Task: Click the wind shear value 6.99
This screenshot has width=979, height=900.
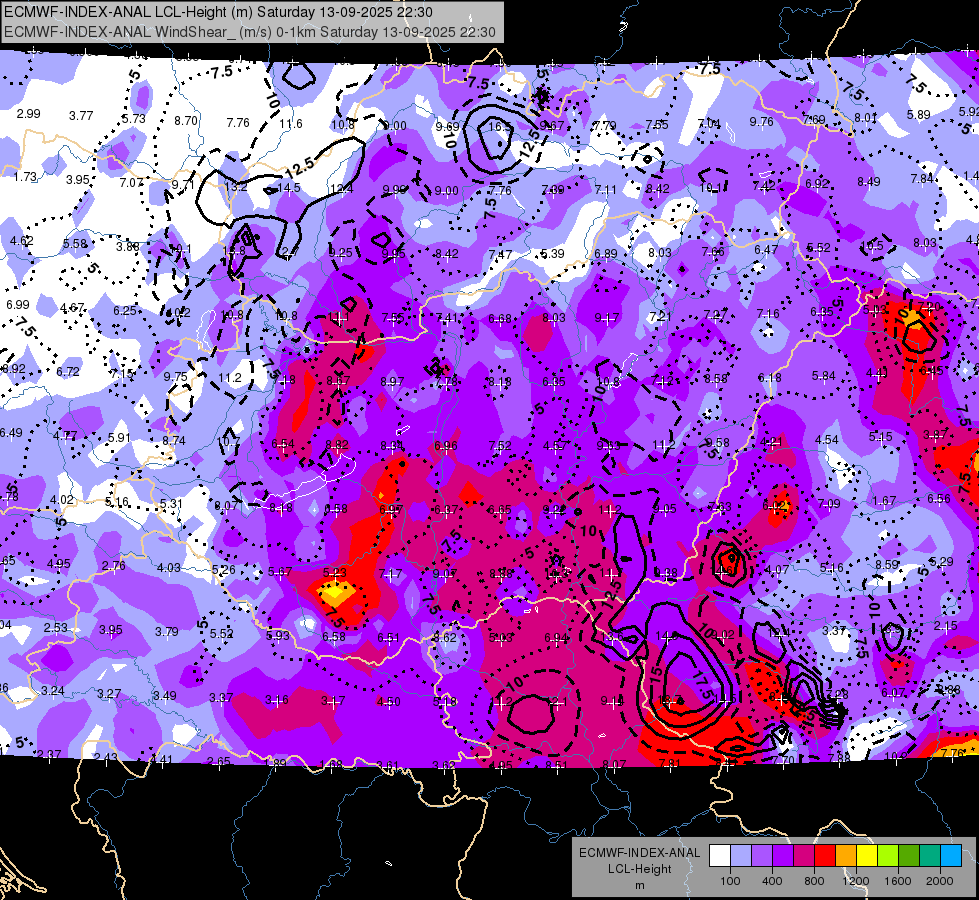Action: (x=17, y=305)
